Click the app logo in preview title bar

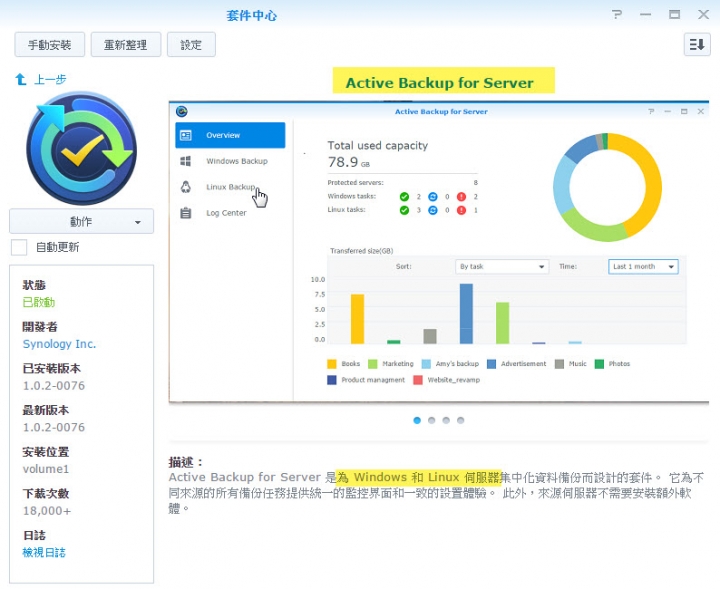coord(182,111)
